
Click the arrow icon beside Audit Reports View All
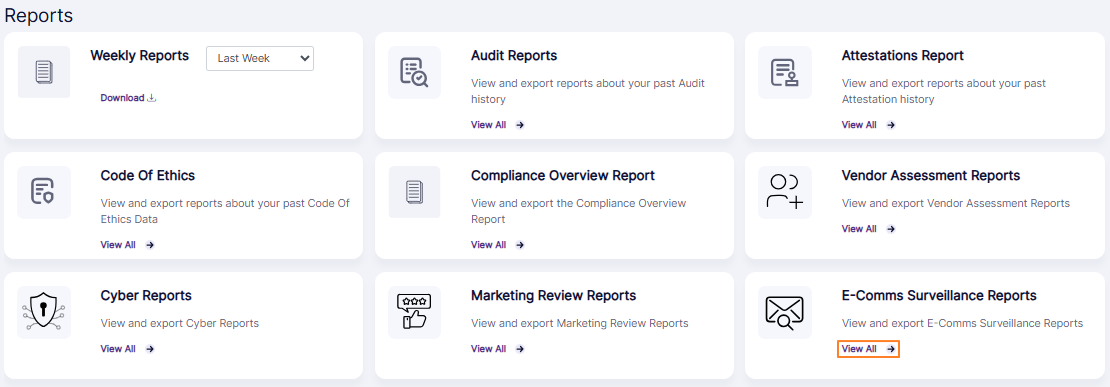click(x=520, y=125)
